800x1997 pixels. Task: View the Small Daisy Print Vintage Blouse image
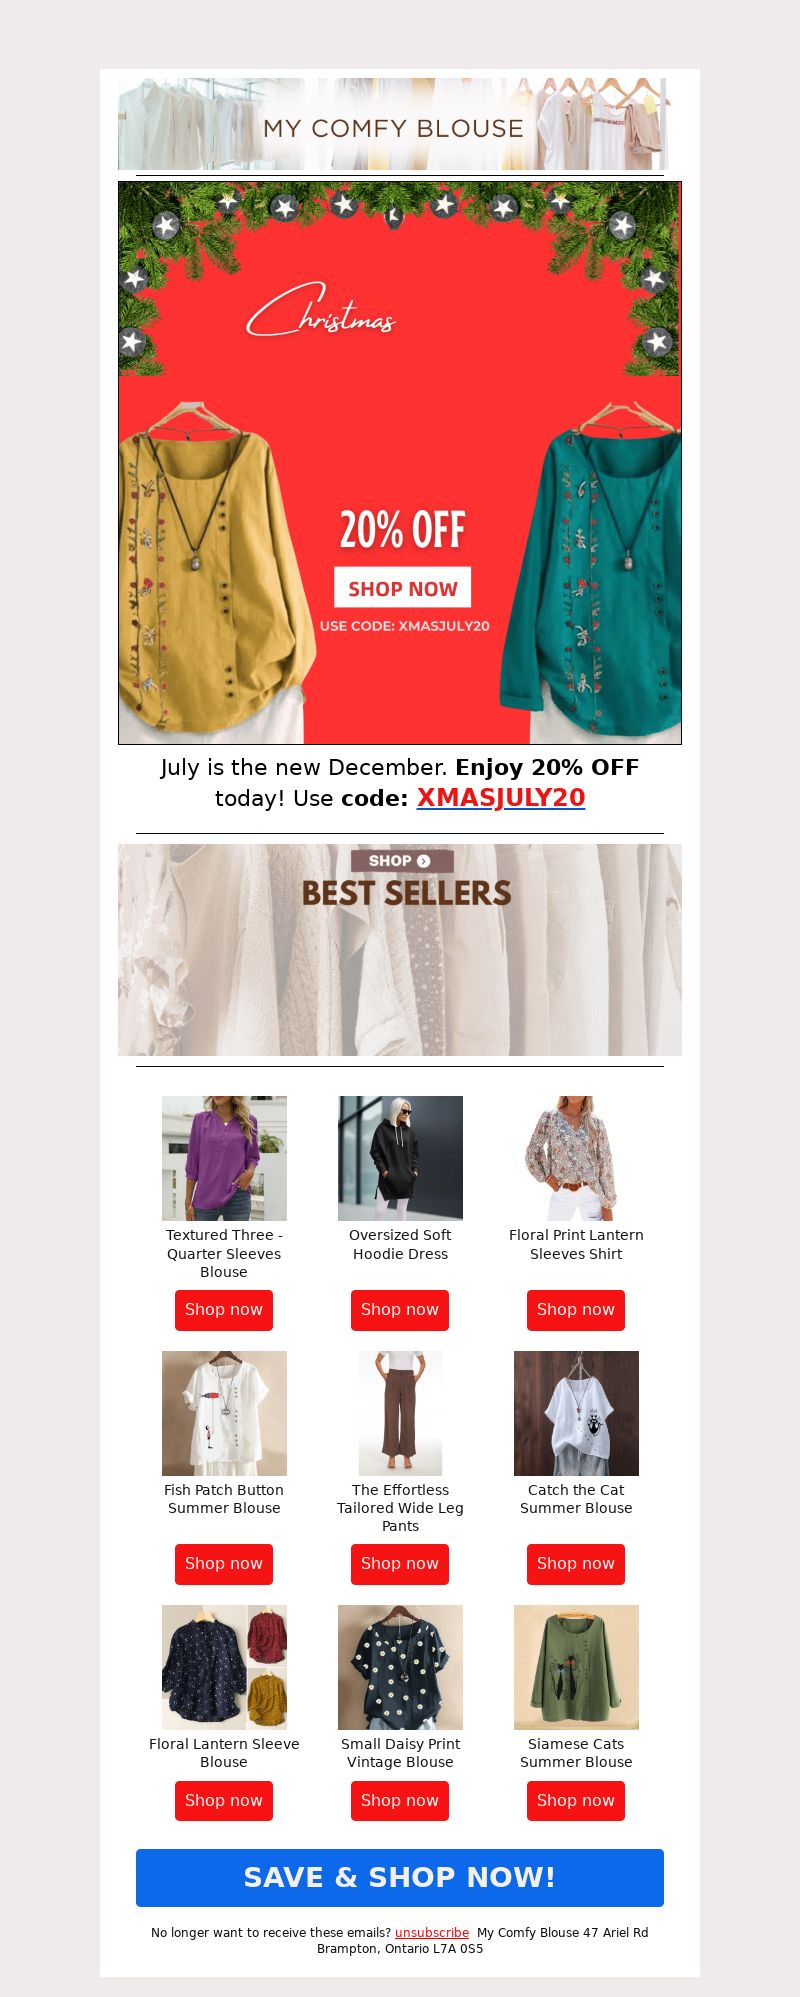point(400,1667)
